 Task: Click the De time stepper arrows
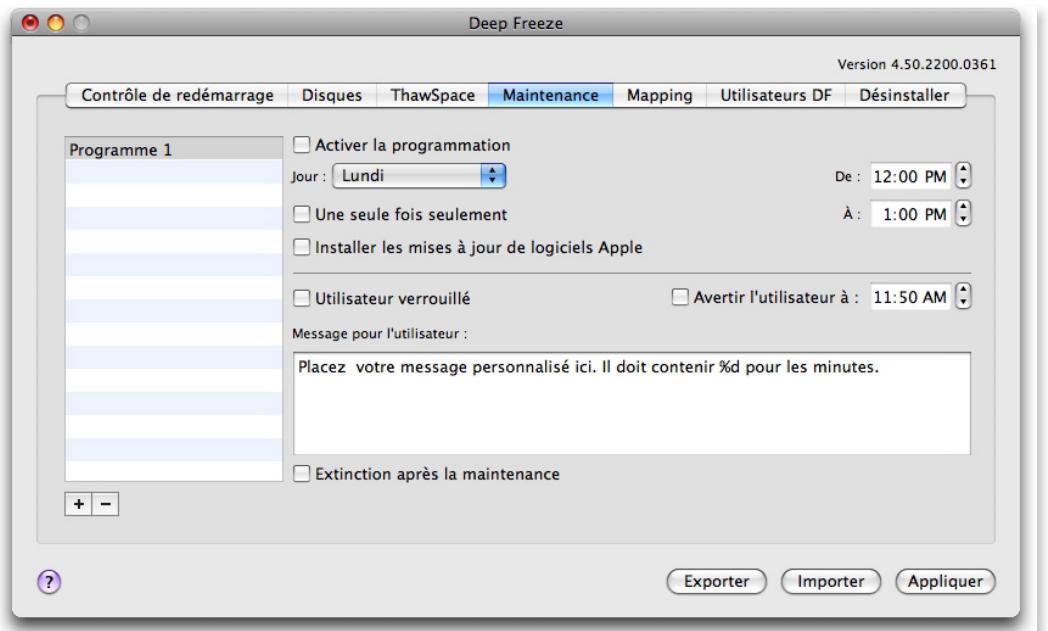[x=963, y=176]
